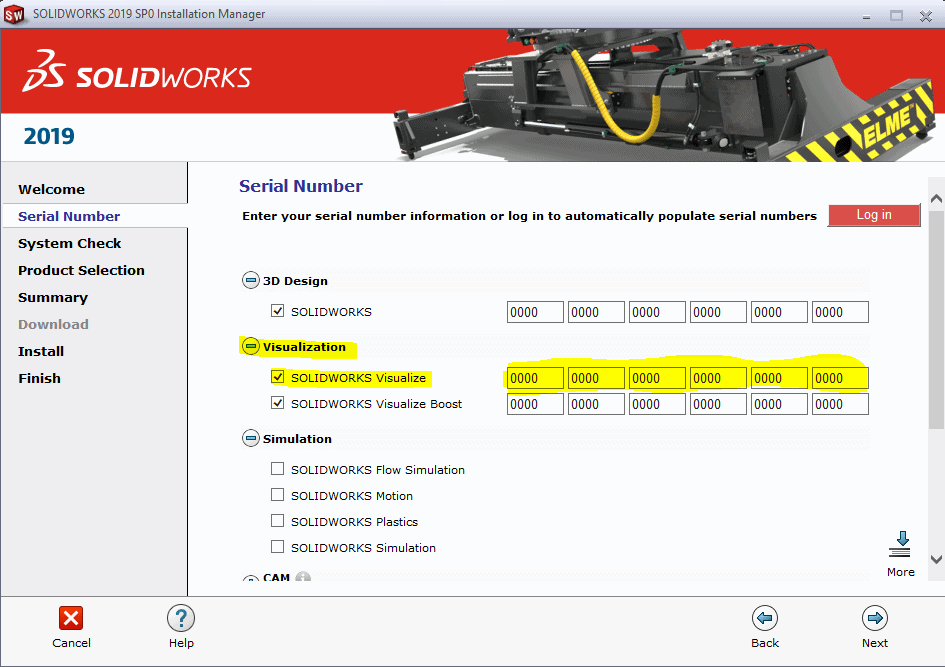Collapse the Visualization section
The height and width of the screenshot is (667, 945).
click(251, 346)
